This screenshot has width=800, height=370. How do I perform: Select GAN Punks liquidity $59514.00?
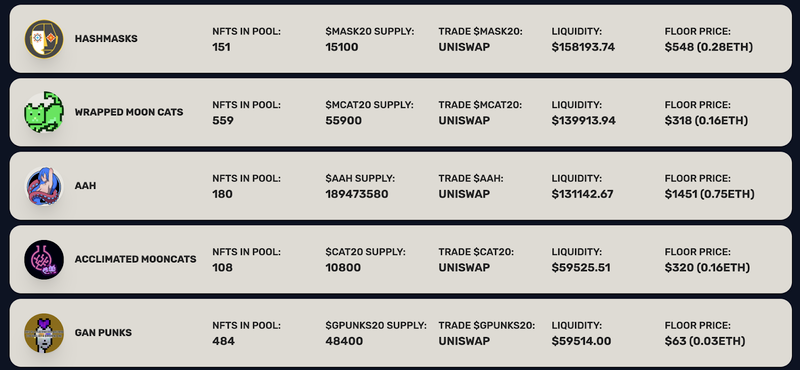point(581,341)
